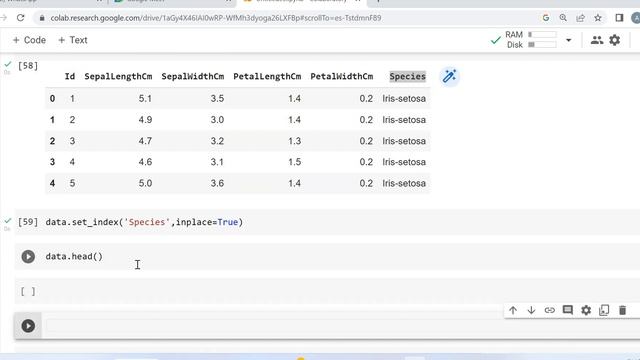Click the set_index code in cell 59
Screen dimensions: 640x360
coord(144,222)
